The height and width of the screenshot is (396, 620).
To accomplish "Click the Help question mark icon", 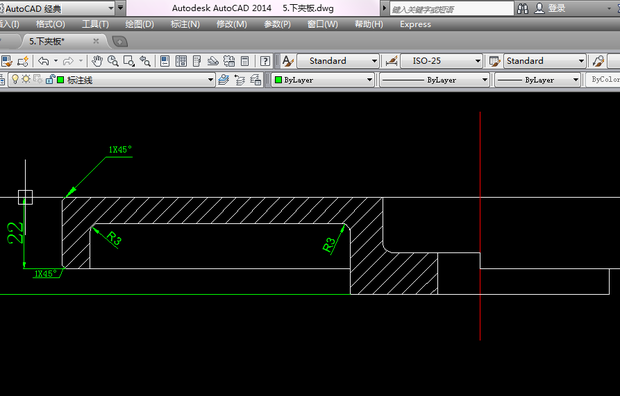I will point(265,61).
